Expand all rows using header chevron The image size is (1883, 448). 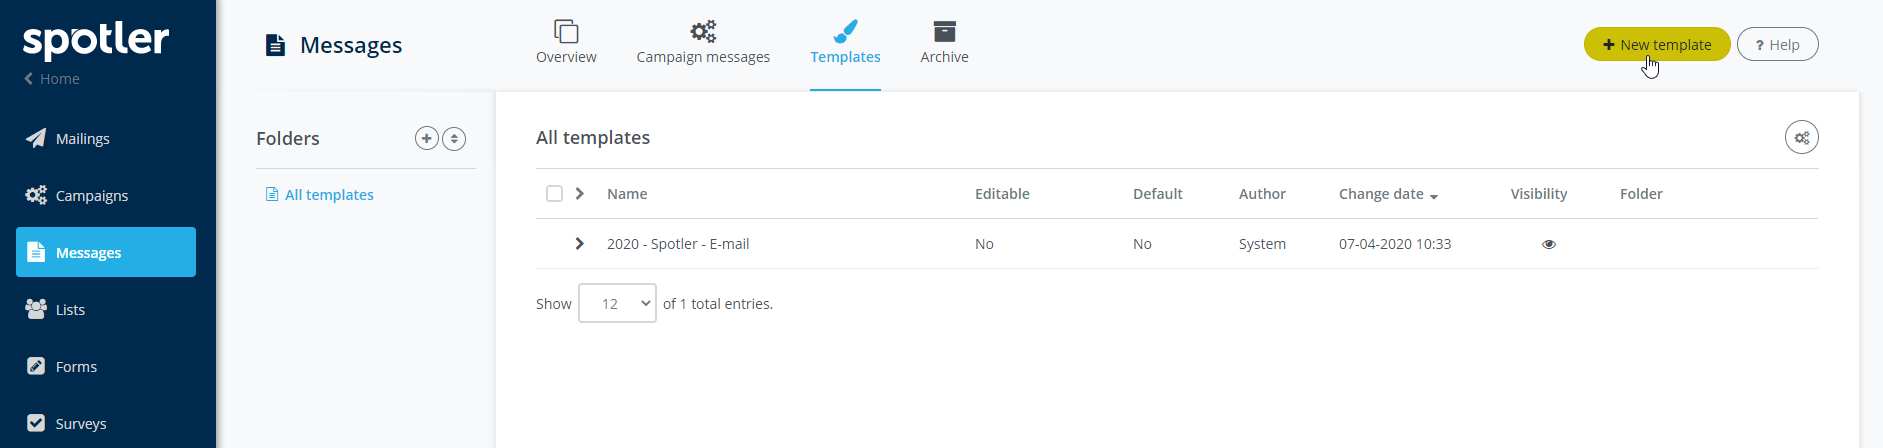[579, 194]
